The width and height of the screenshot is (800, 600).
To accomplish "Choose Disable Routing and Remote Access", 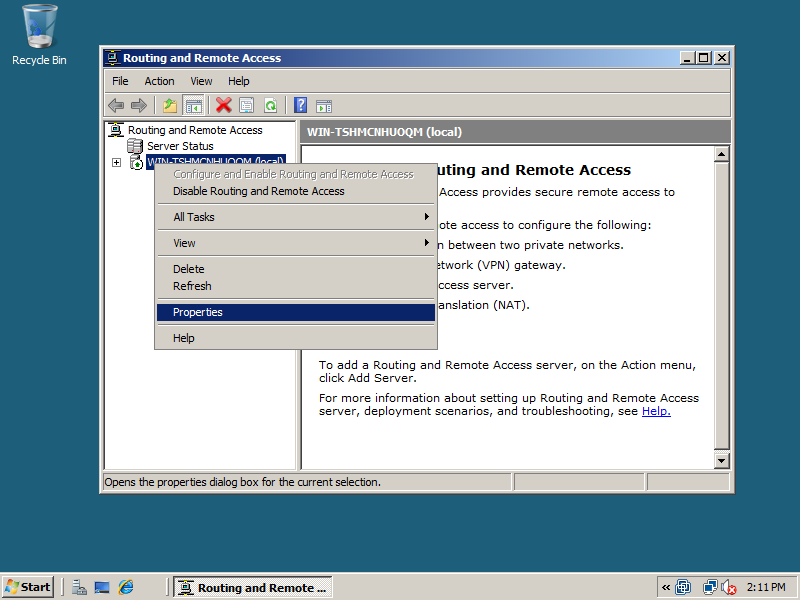I will (x=296, y=191).
